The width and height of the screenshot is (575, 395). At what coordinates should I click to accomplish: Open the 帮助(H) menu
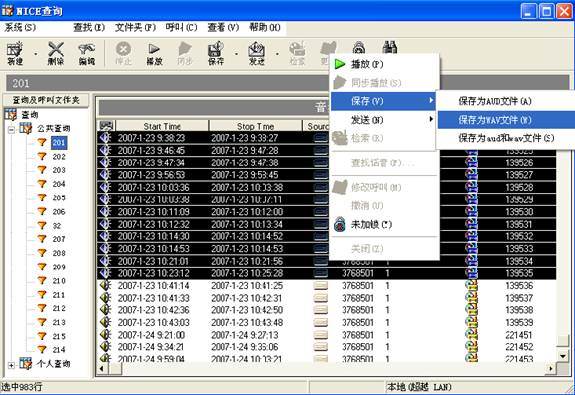[x=265, y=28]
